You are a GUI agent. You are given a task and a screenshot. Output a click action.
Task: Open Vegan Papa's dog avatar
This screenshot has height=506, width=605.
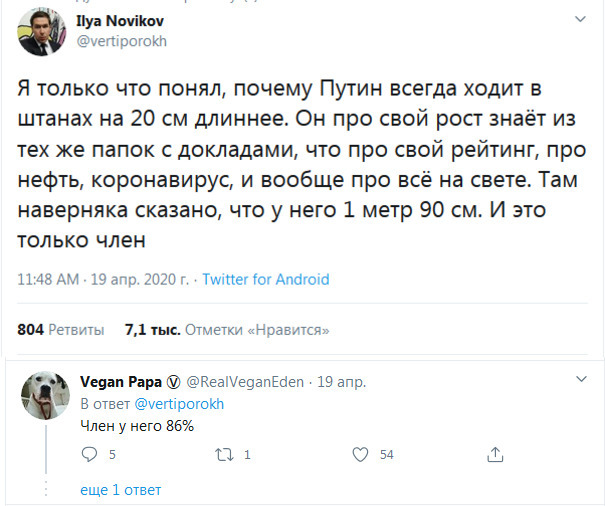[x=44, y=397]
